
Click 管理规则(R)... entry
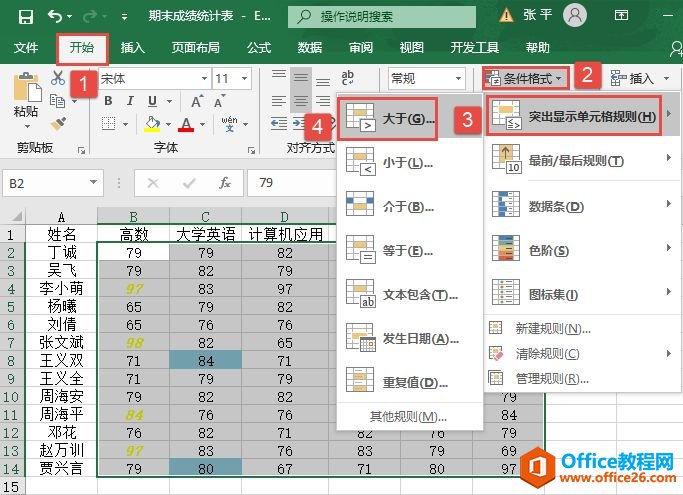[582, 379]
